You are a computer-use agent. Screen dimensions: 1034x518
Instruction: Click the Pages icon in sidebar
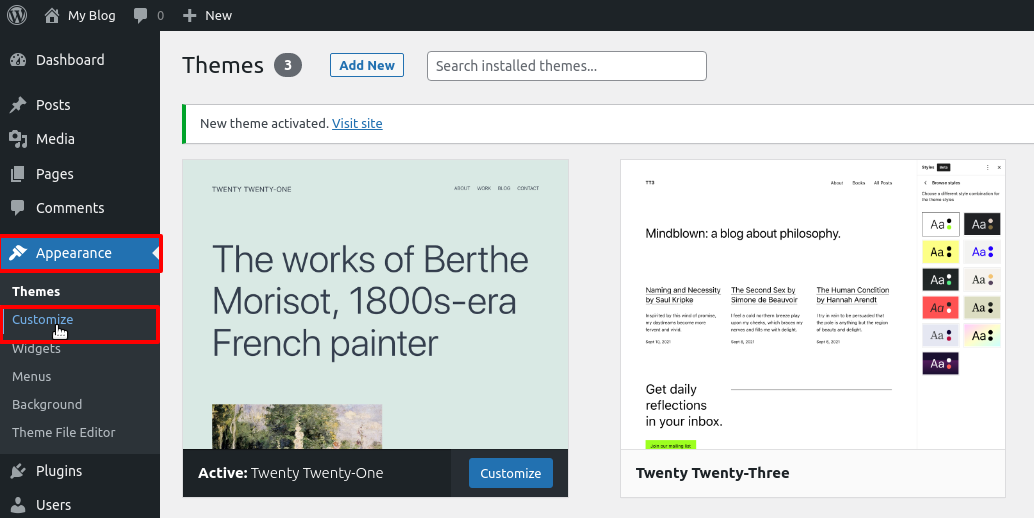18,174
